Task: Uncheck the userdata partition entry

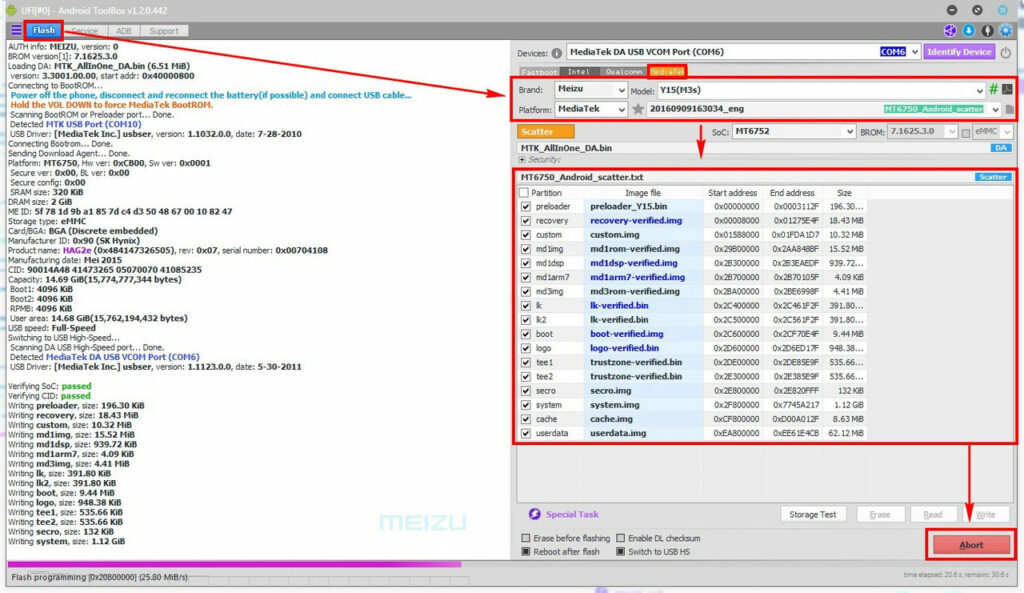Action: point(524,433)
